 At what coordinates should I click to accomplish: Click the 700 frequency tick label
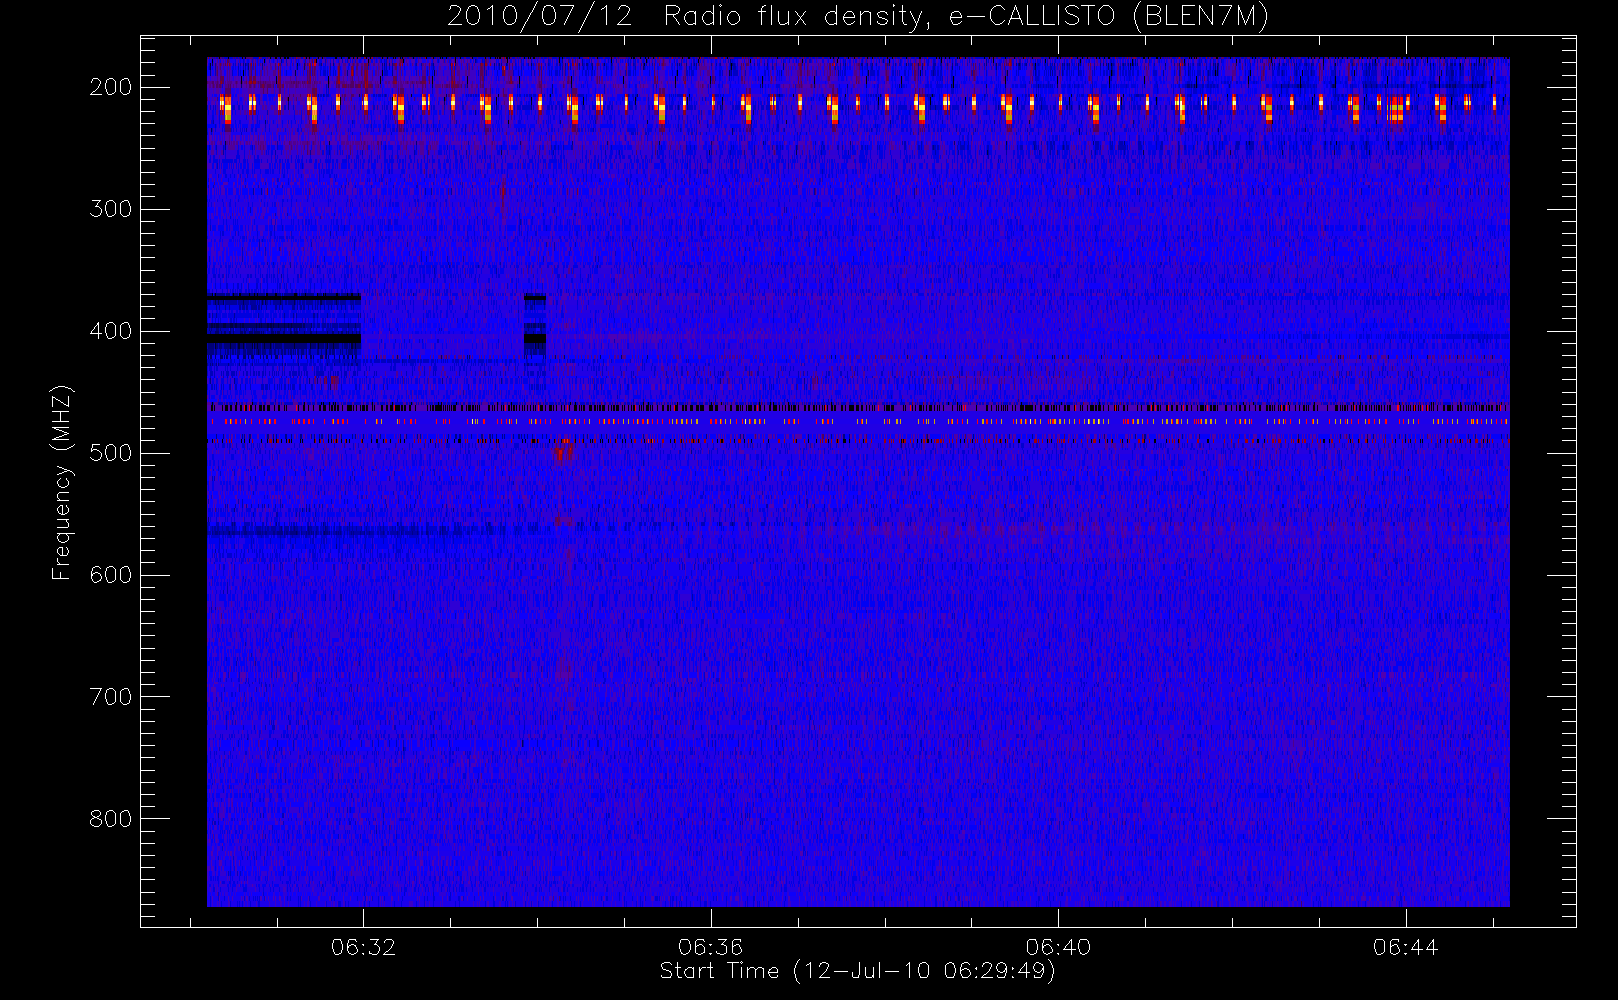coord(111,697)
